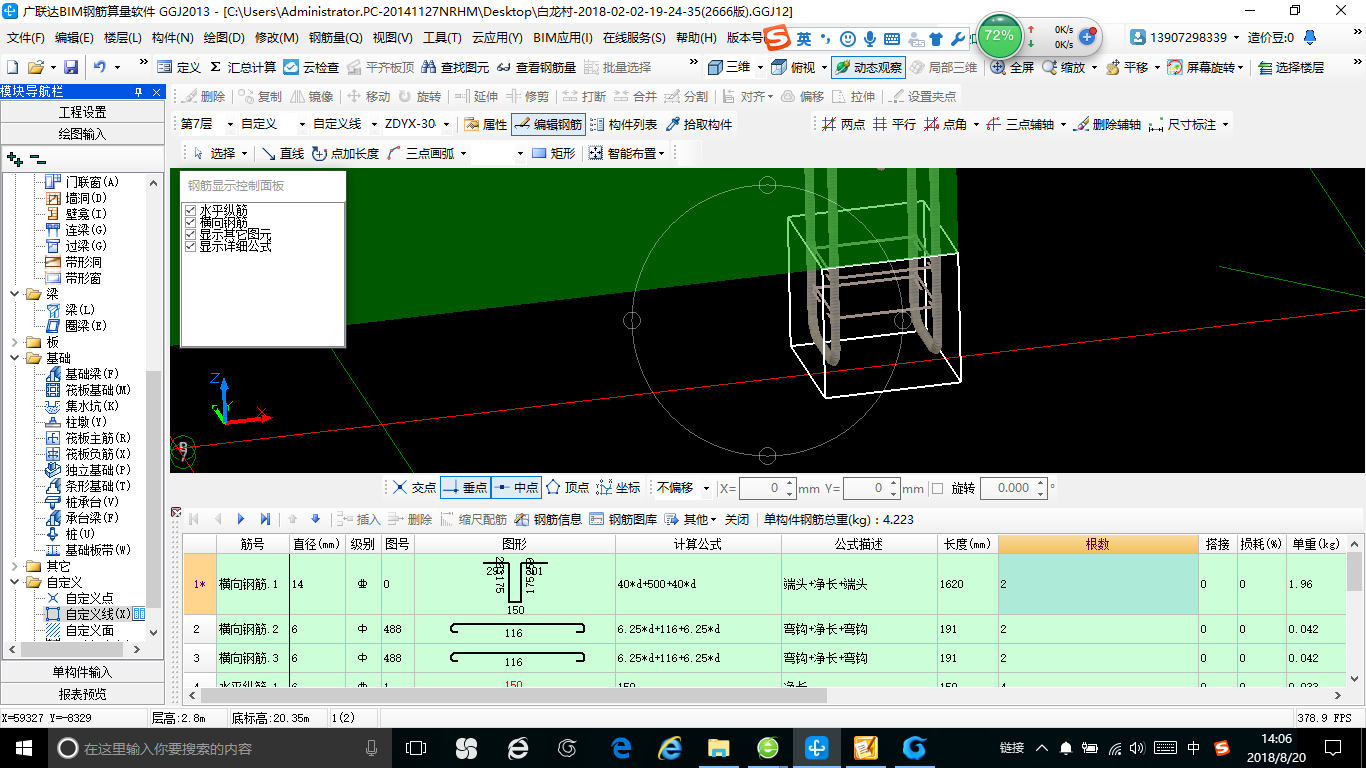1366x768 pixels.
Task: Expand the 板 tree folder
Action: point(16,342)
